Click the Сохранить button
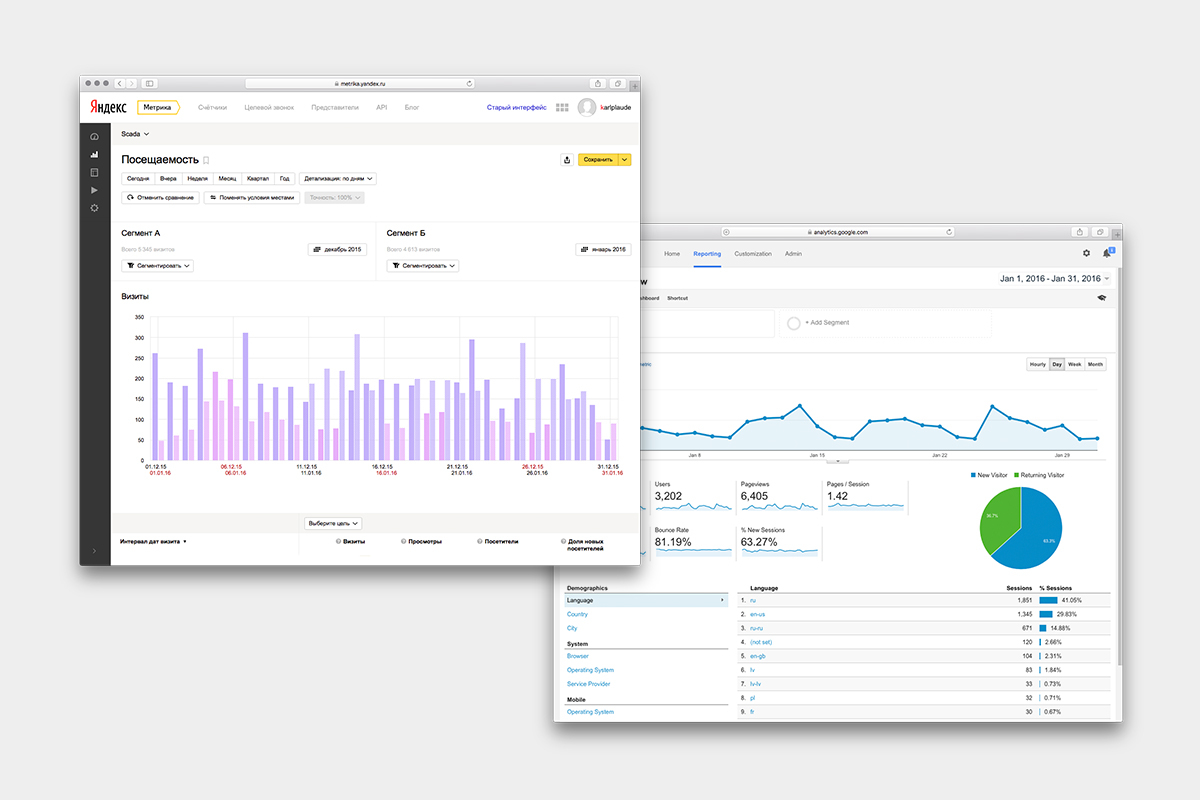Image resolution: width=1200 pixels, height=800 pixels. [x=598, y=159]
